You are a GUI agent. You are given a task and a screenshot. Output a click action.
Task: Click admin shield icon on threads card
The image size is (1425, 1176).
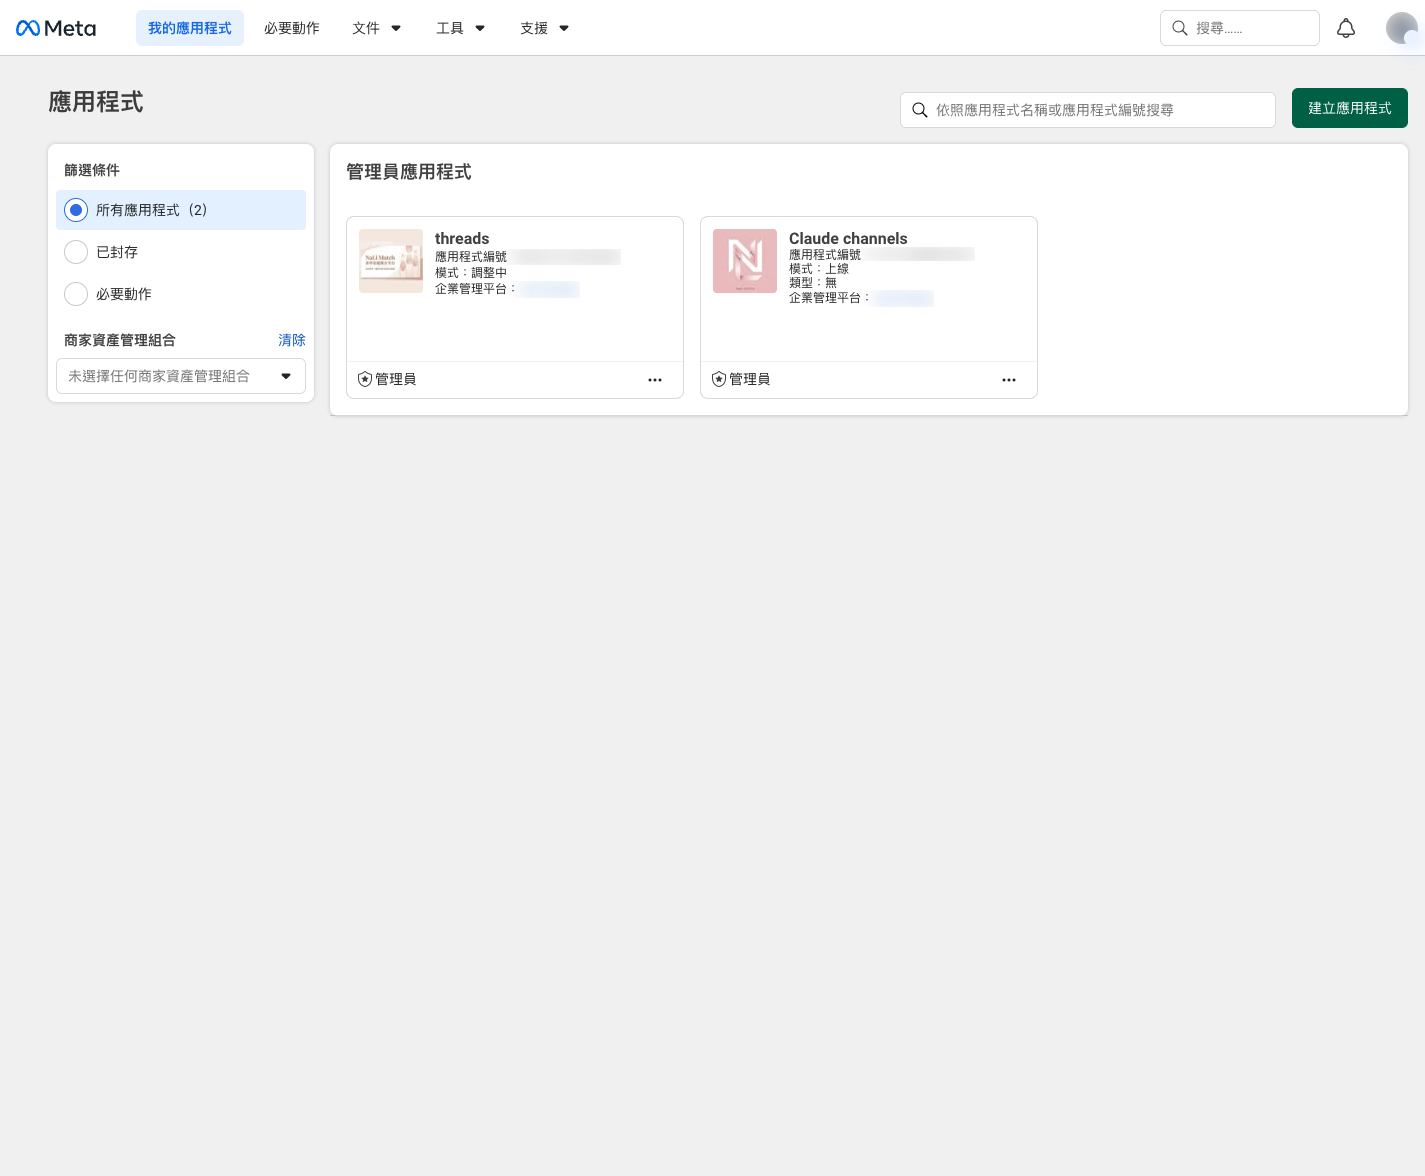tap(365, 379)
